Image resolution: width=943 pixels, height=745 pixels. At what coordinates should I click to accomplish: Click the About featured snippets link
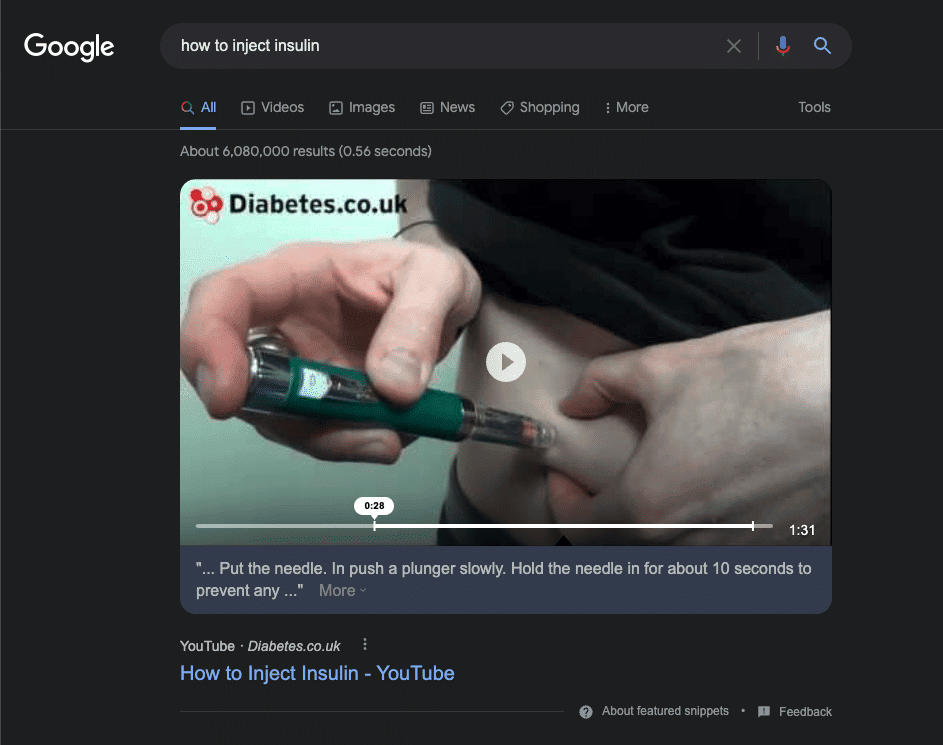click(665, 712)
